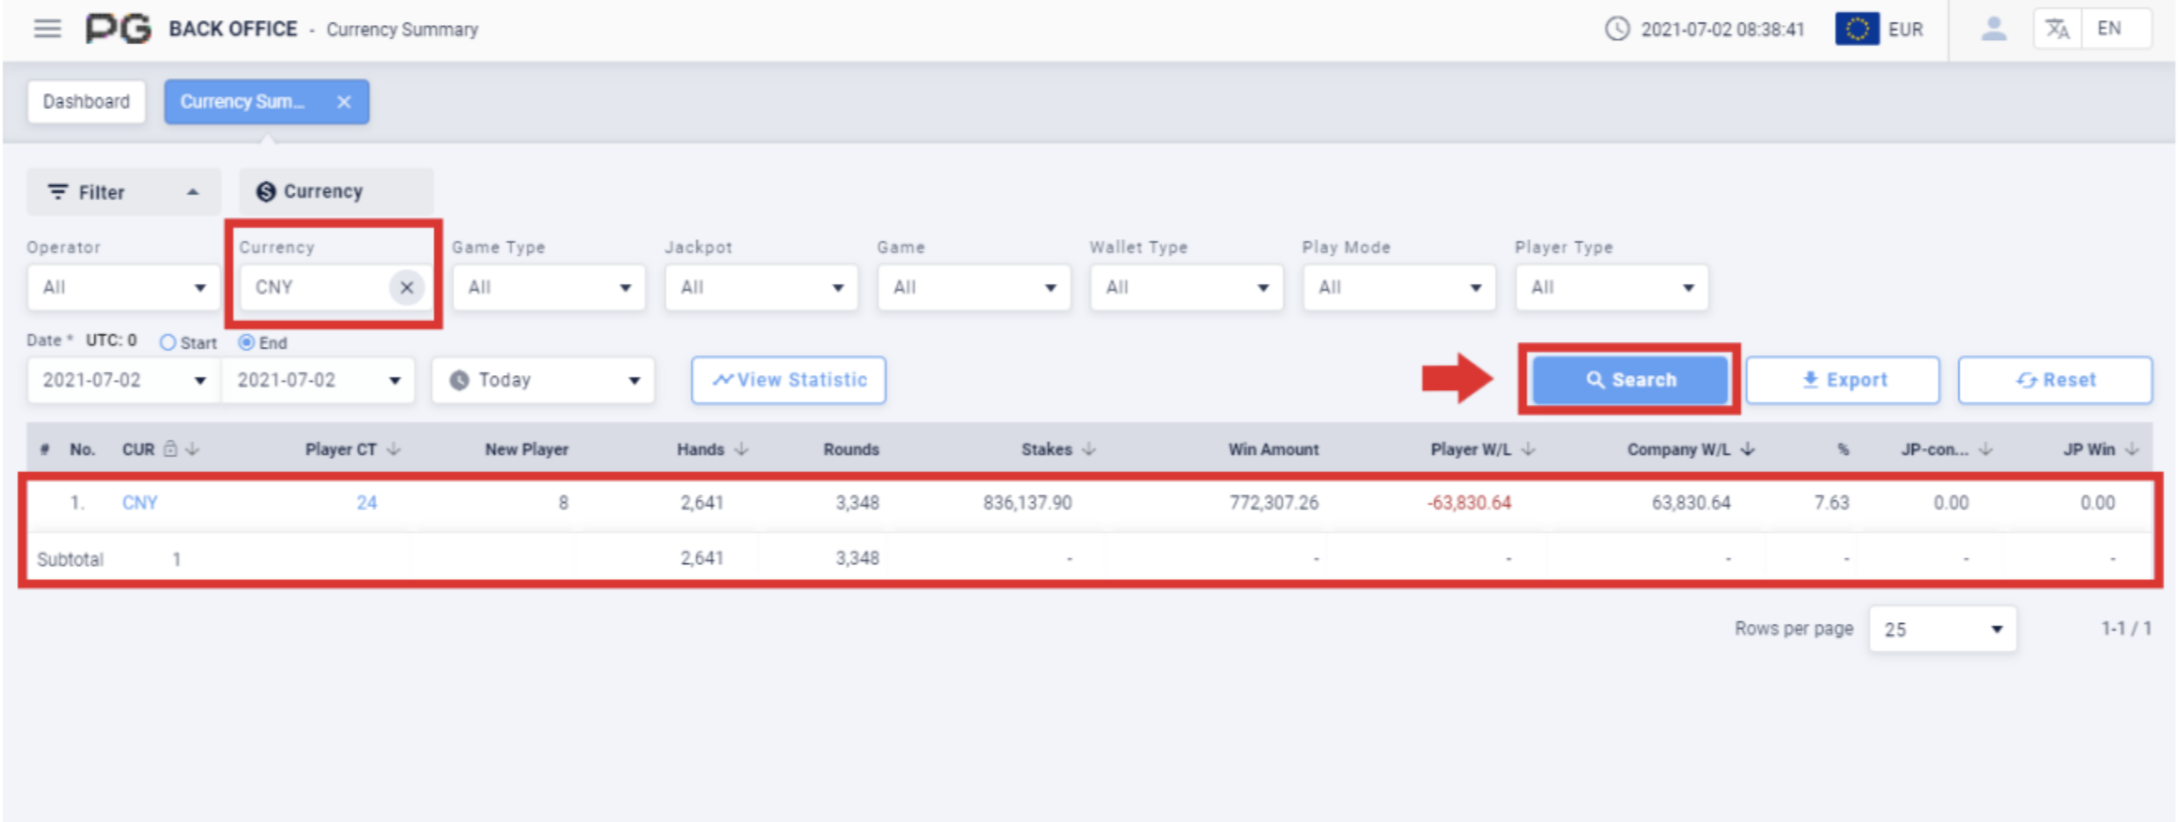Close the Currency Summary tab
The height and width of the screenshot is (822, 2178).
(344, 102)
